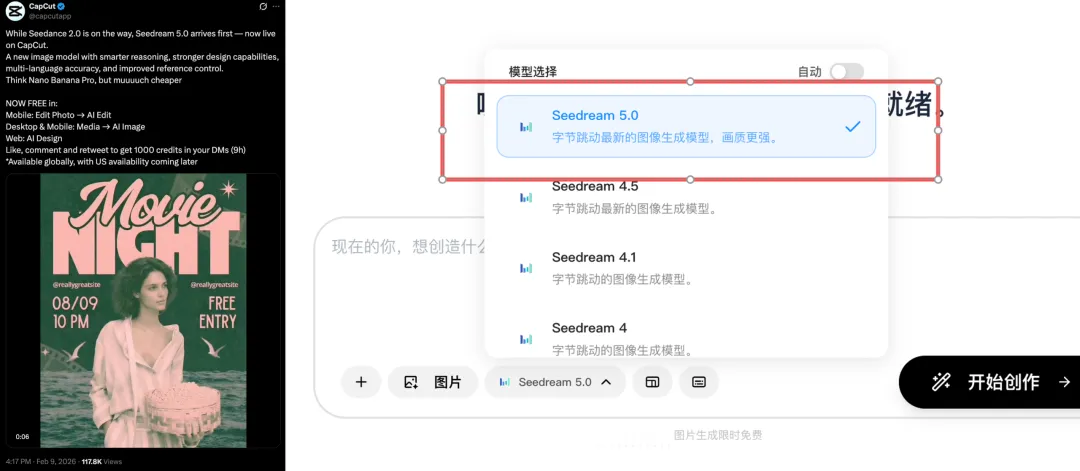The image size is (1080, 471).
Task: Collapse the model list via chevron arrow
Action: (606, 382)
